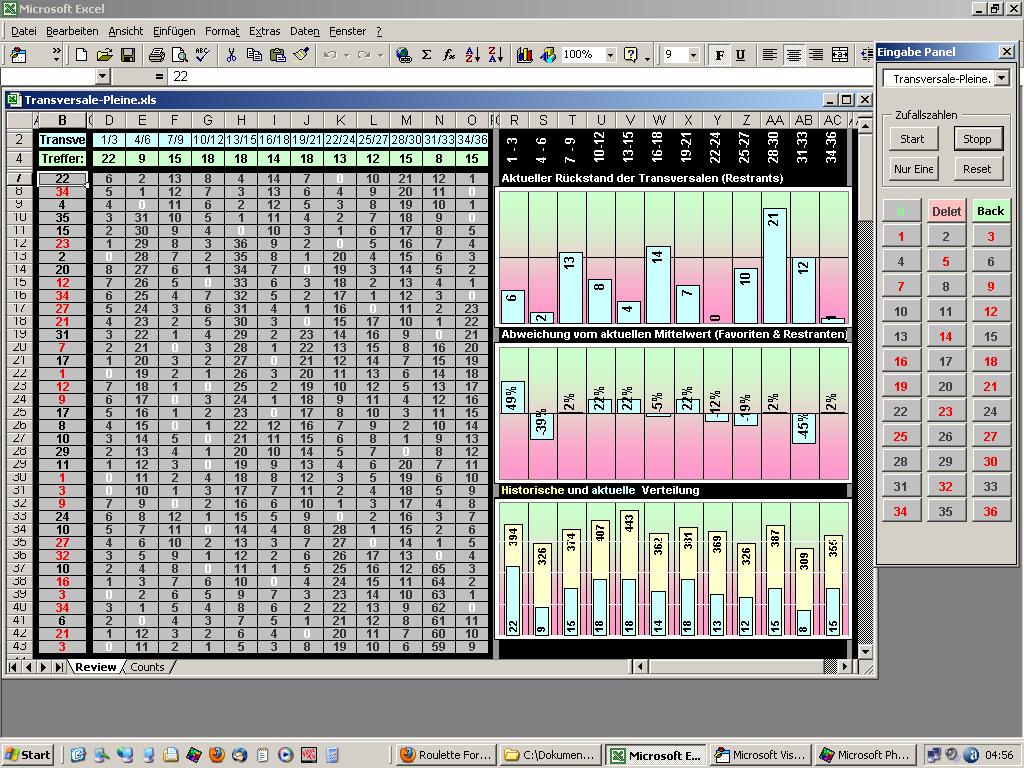The image size is (1024, 768).
Task: Open the fx function wizard
Action: pos(449,55)
